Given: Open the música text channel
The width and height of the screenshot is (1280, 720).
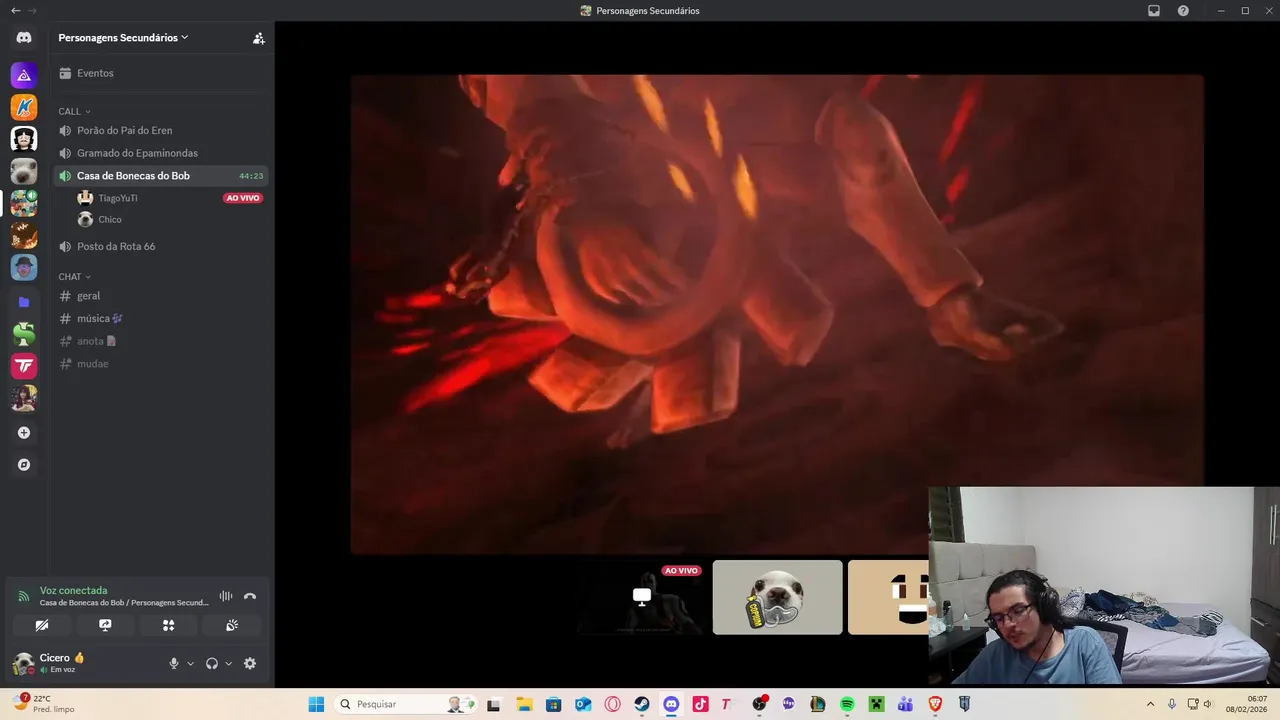Looking at the screenshot, I should tap(160, 318).
